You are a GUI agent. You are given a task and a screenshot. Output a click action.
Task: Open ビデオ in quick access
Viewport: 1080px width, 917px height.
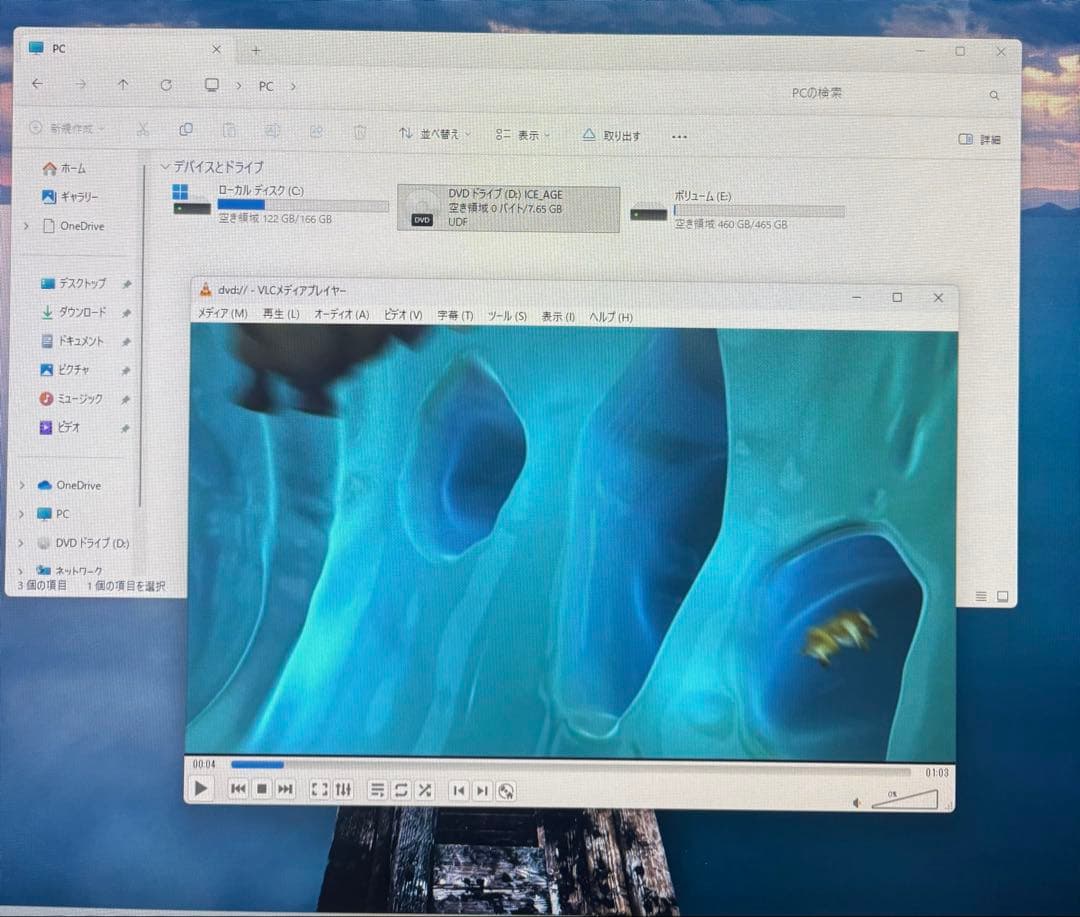[59, 427]
